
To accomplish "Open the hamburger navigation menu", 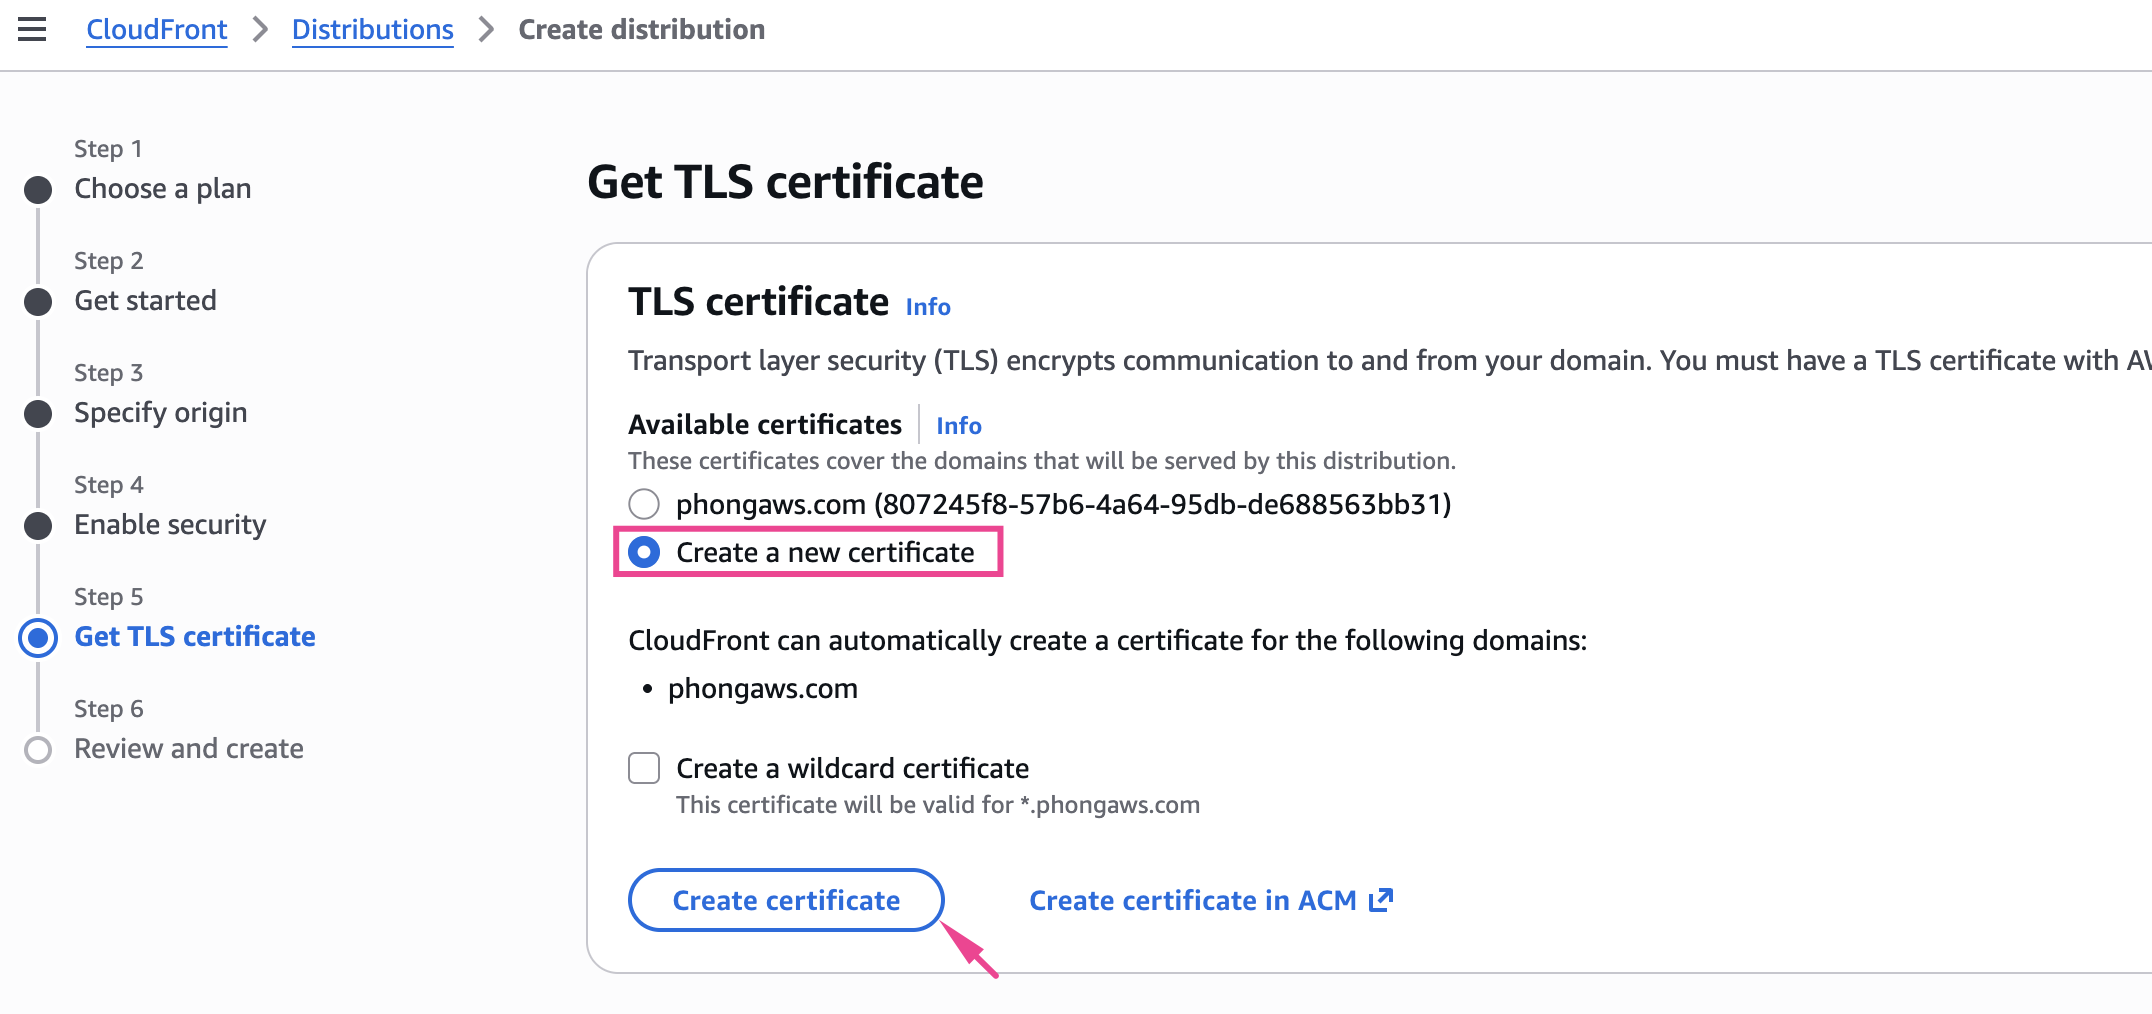I will (x=32, y=30).
